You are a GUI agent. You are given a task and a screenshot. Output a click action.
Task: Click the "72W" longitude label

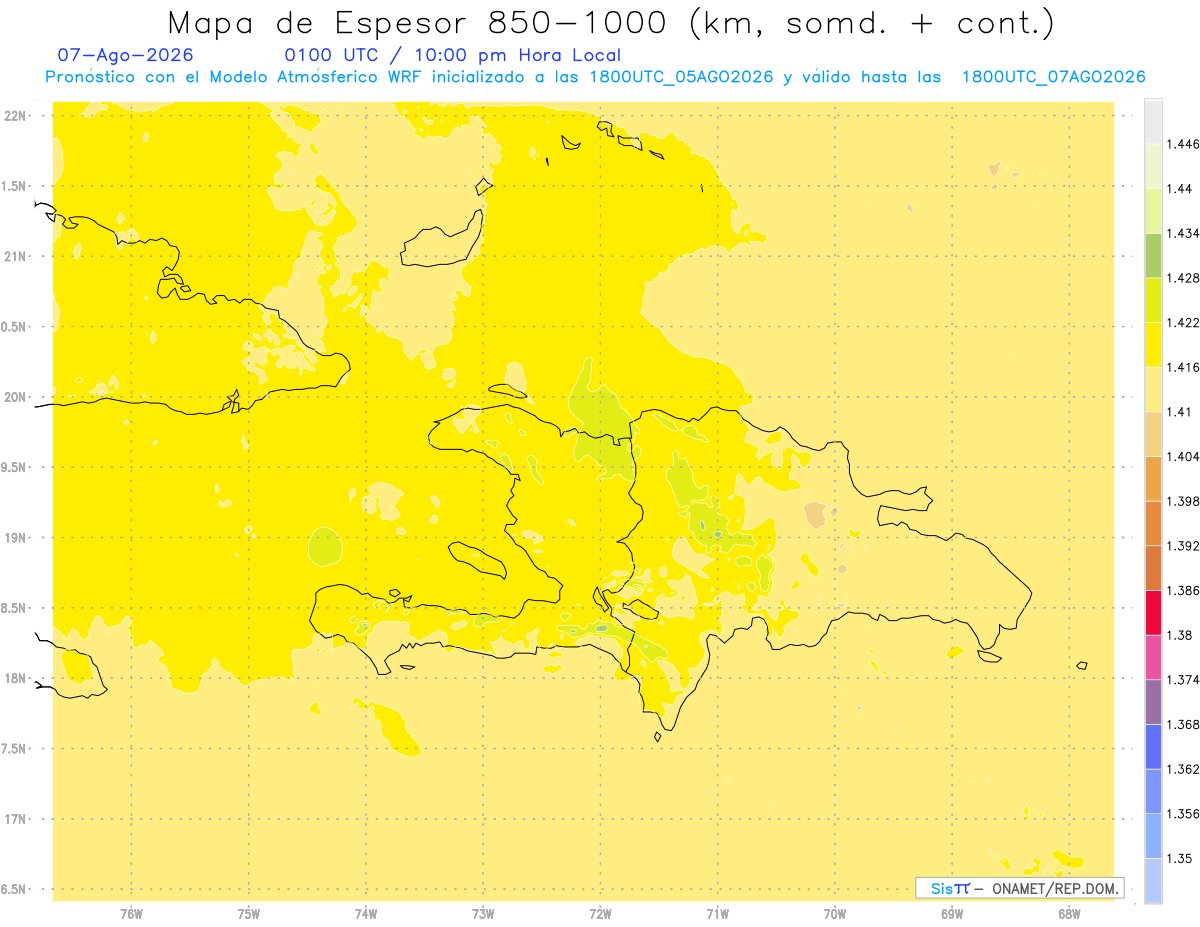[x=600, y=913]
